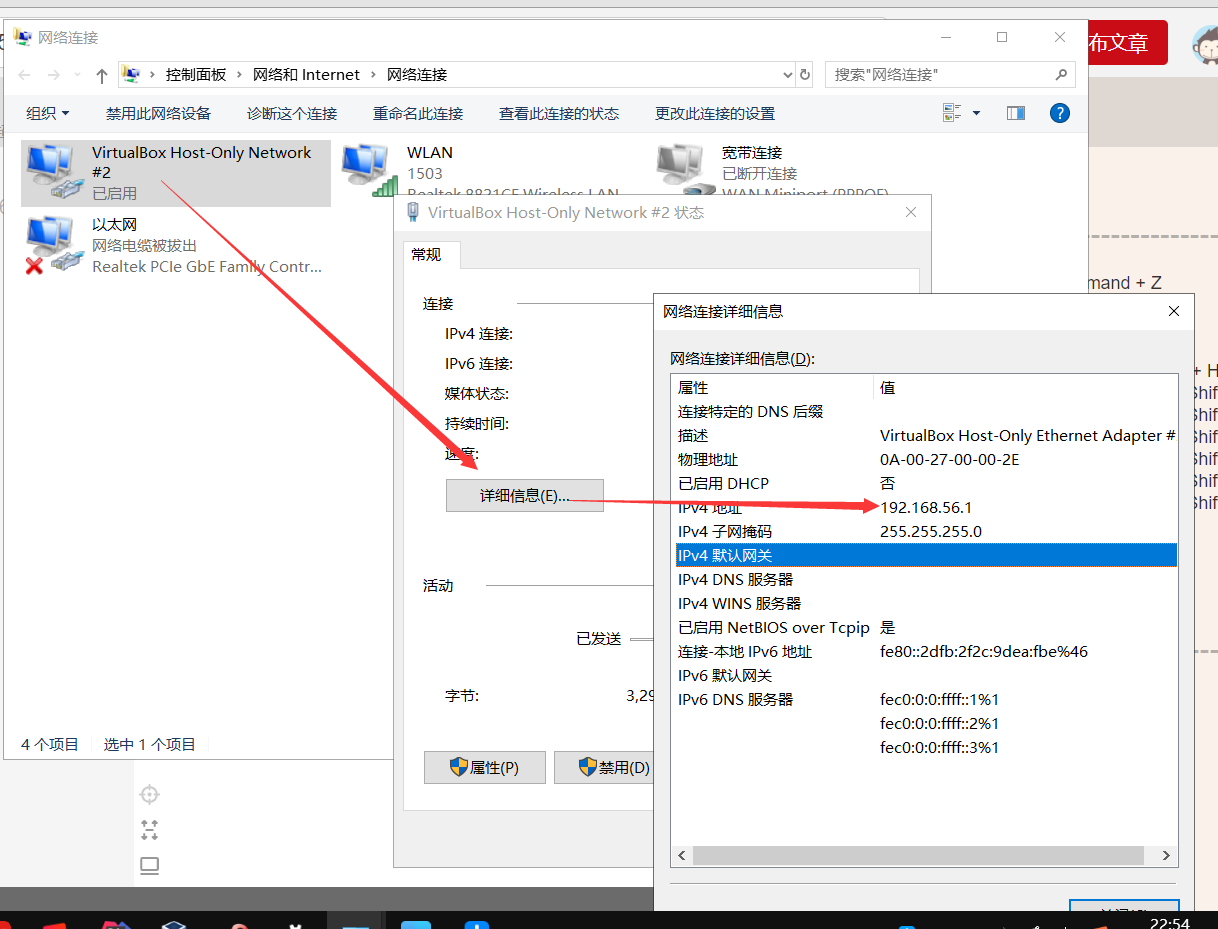Open the 组织 dropdown menu
1218x929 pixels.
click(47, 113)
